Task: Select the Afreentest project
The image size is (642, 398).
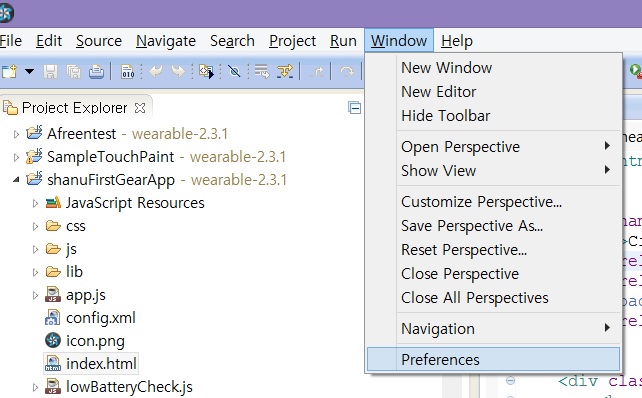Action: coord(127,134)
